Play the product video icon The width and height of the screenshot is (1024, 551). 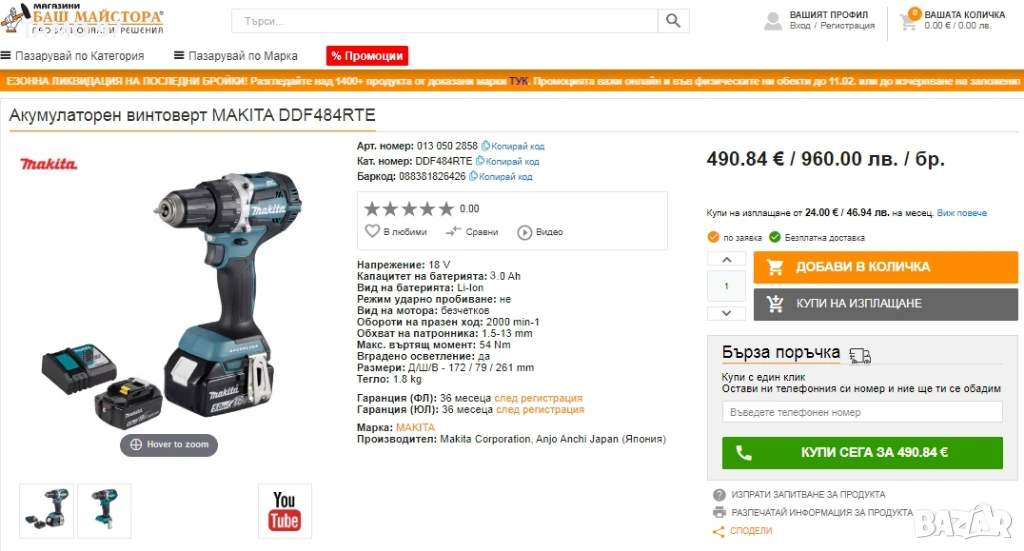click(524, 232)
